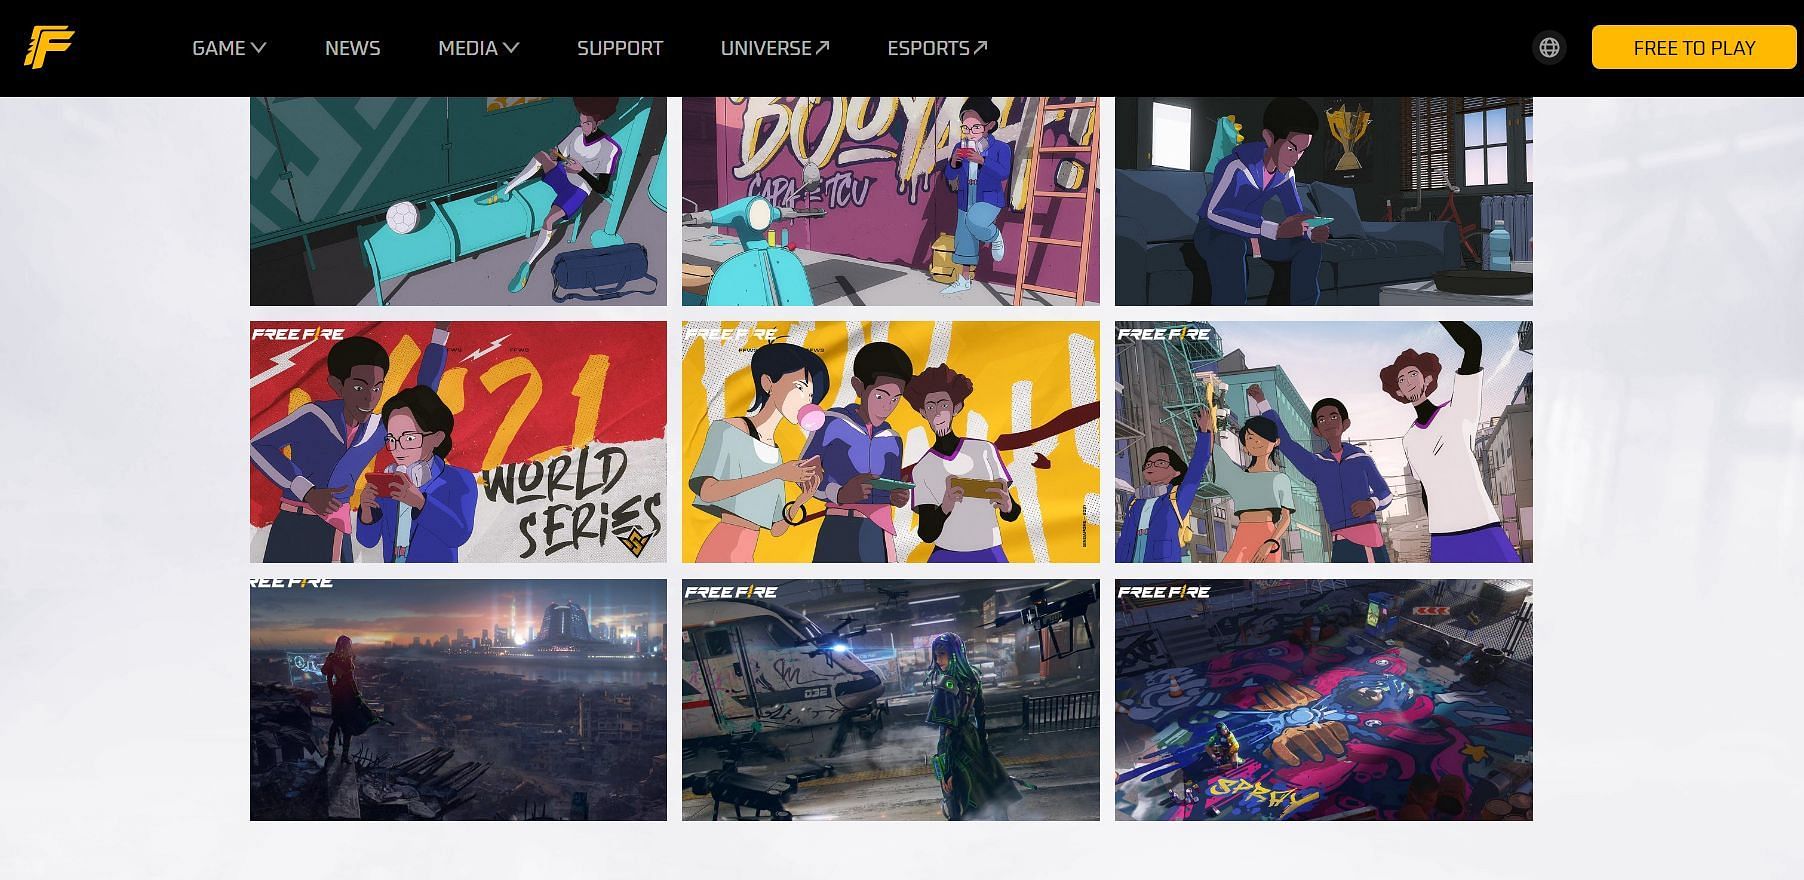Open the train station drone wallpaper
Screen dimensions: 1804x880
click(x=890, y=700)
